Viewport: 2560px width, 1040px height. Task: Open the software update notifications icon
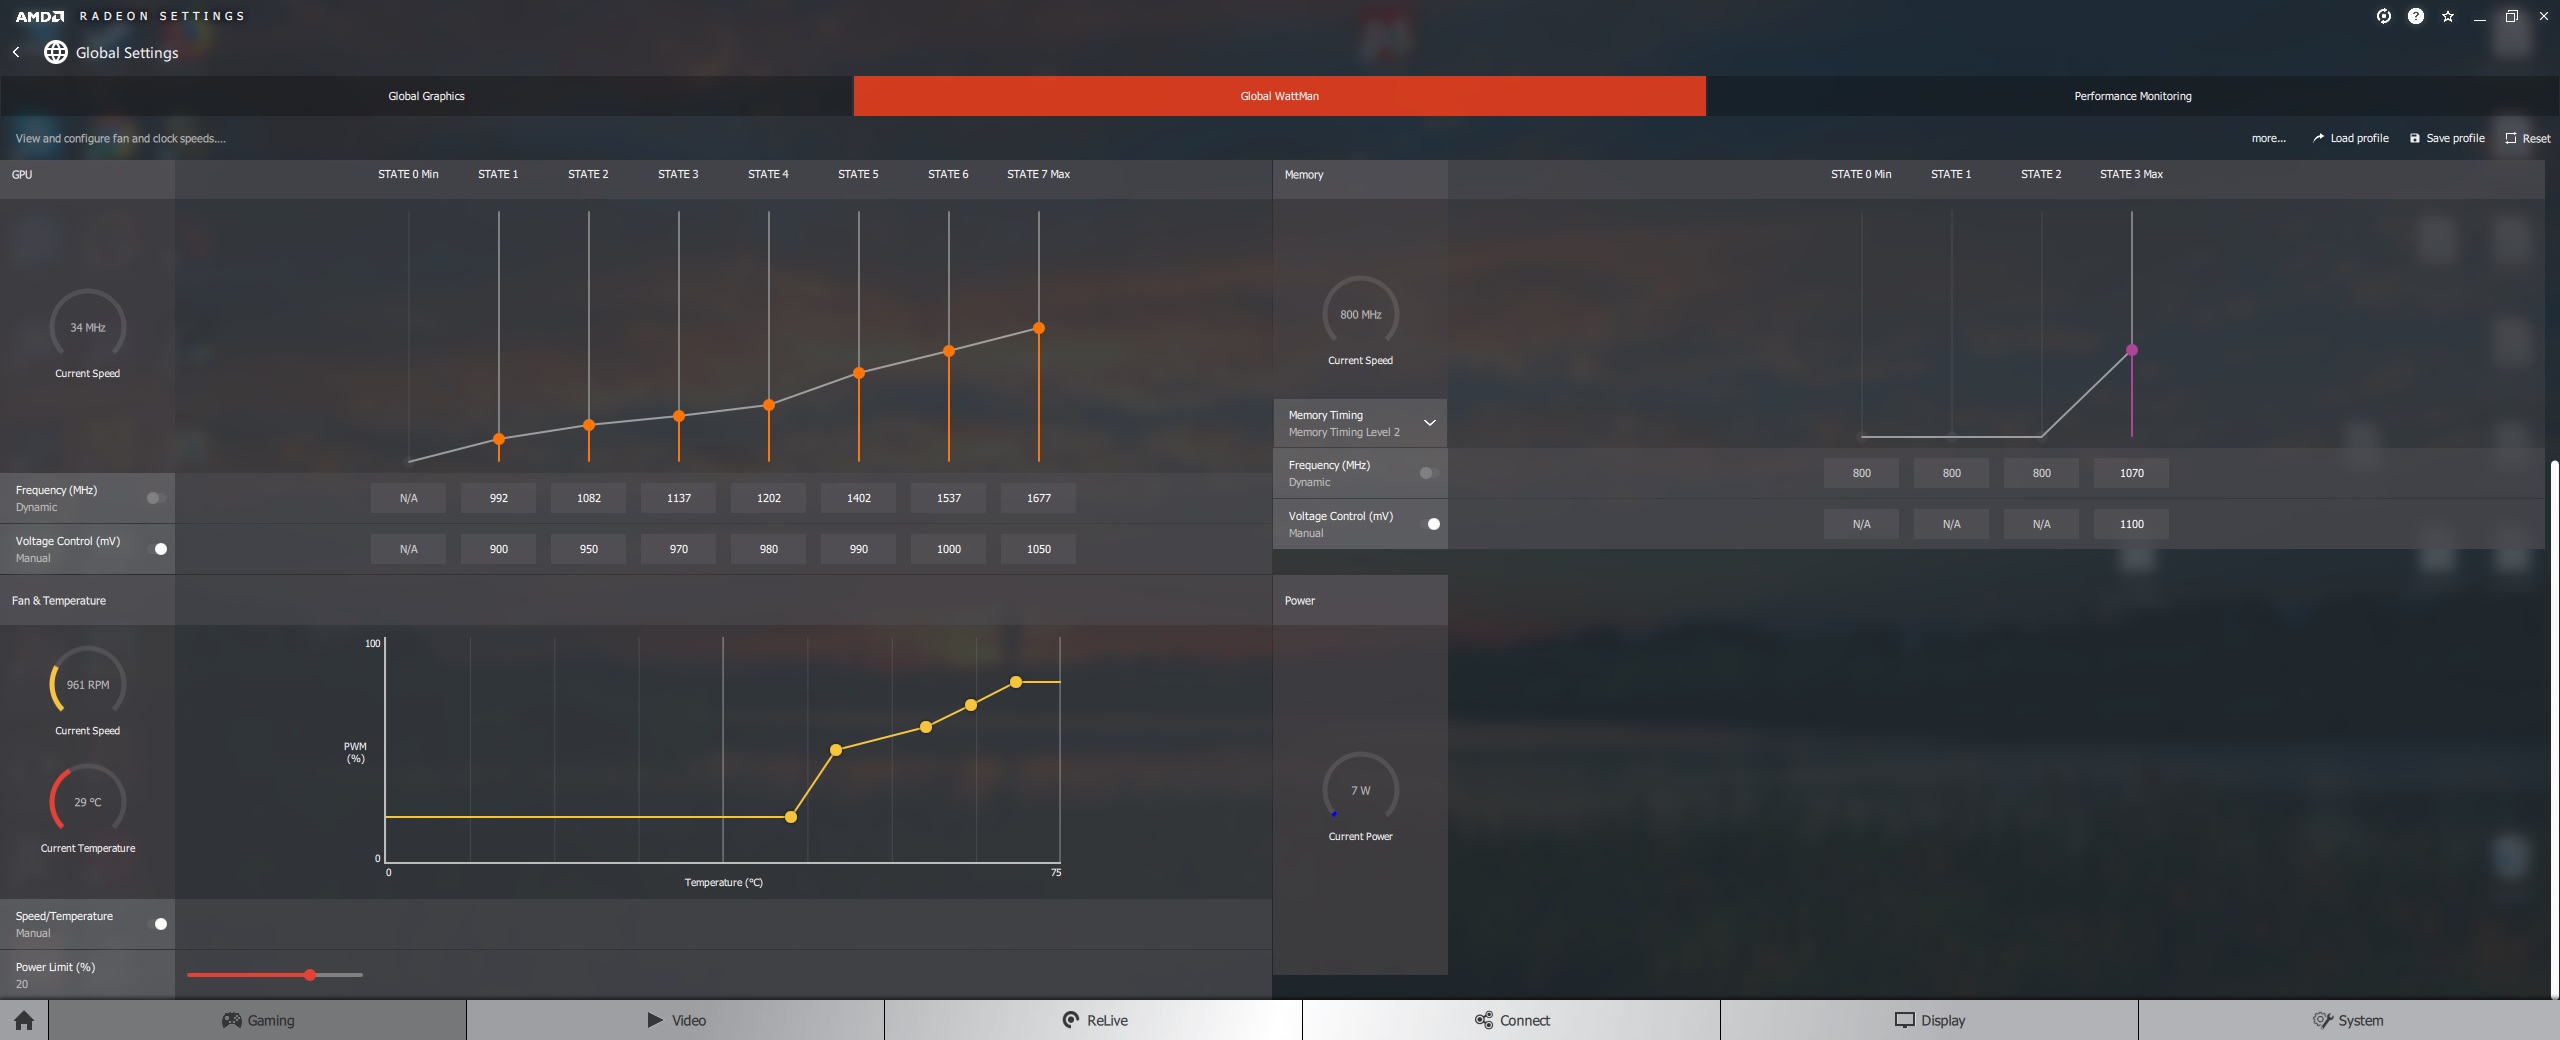click(x=2384, y=16)
